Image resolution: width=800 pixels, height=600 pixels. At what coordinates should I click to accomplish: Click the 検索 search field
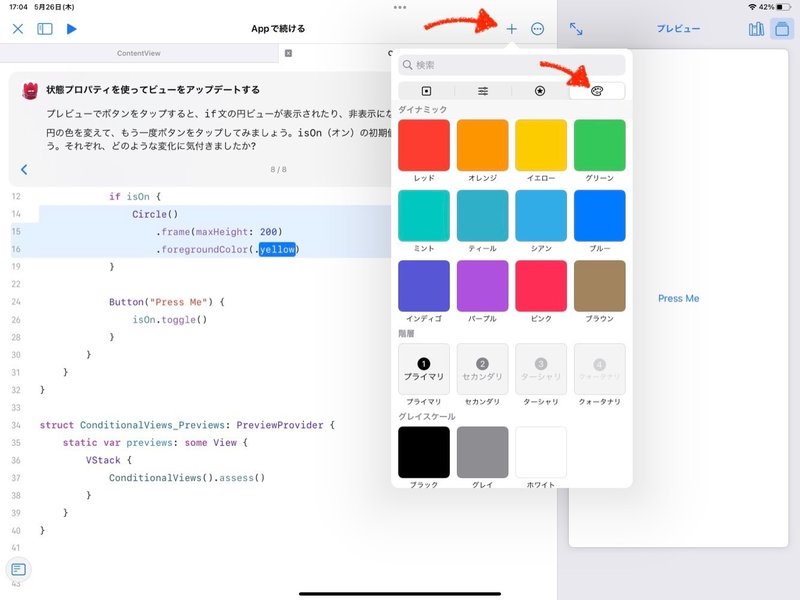511,65
